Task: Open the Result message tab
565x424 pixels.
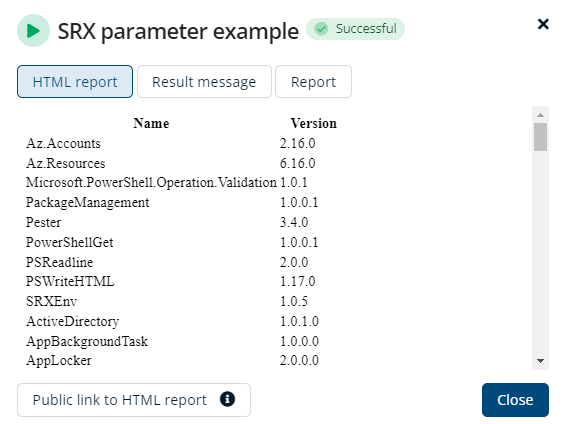Action: click(x=204, y=82)
